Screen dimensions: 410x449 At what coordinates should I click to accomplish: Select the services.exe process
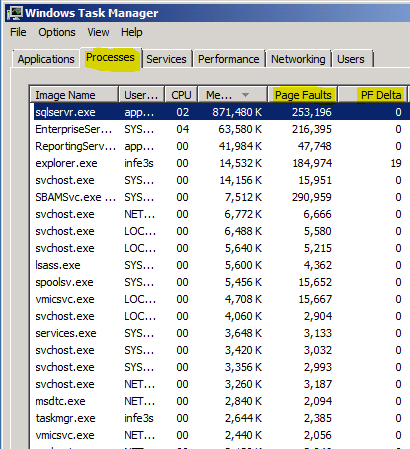tap(220, 333)
